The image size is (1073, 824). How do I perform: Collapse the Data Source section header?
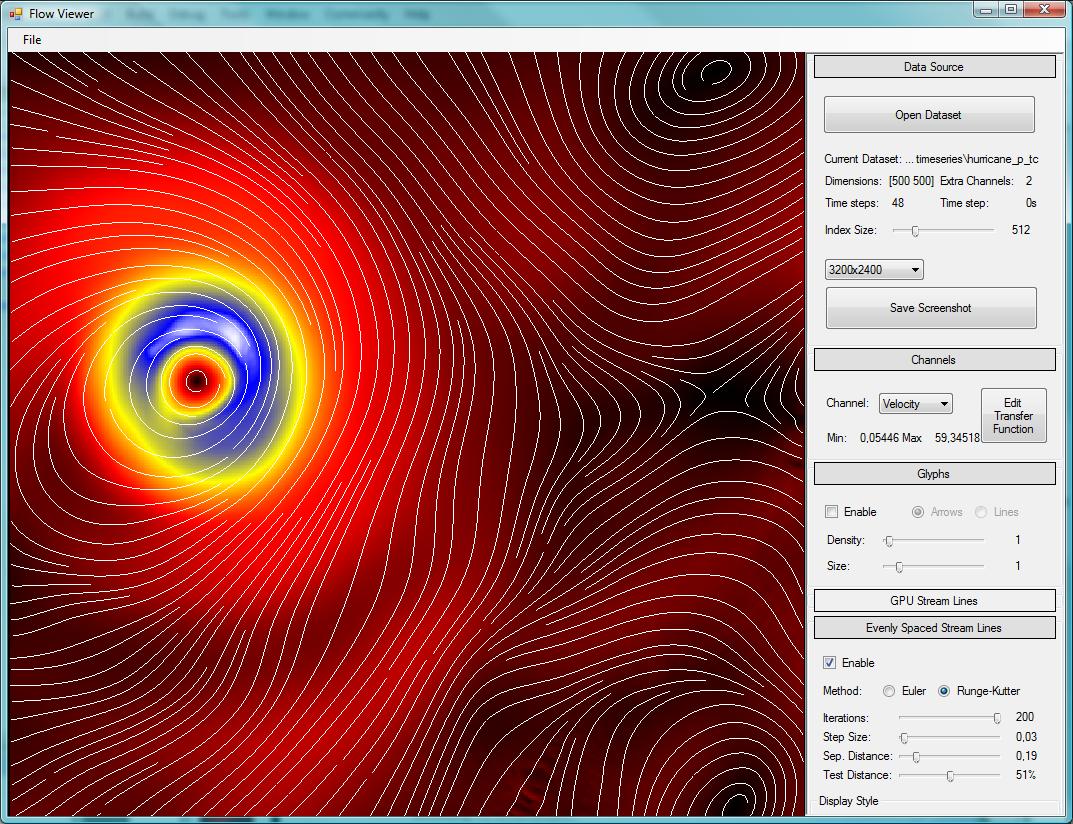tap(934, 67)
